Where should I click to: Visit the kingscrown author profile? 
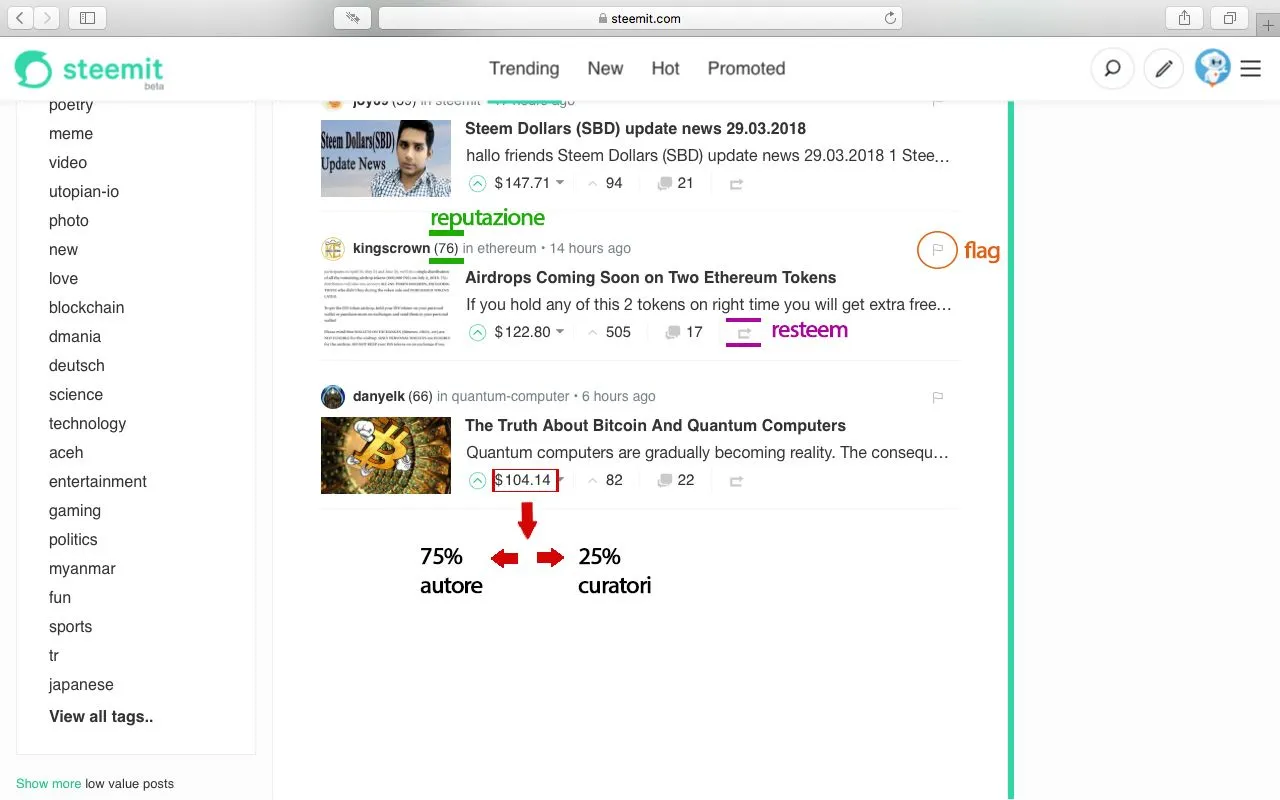click(x=391, y=248)
